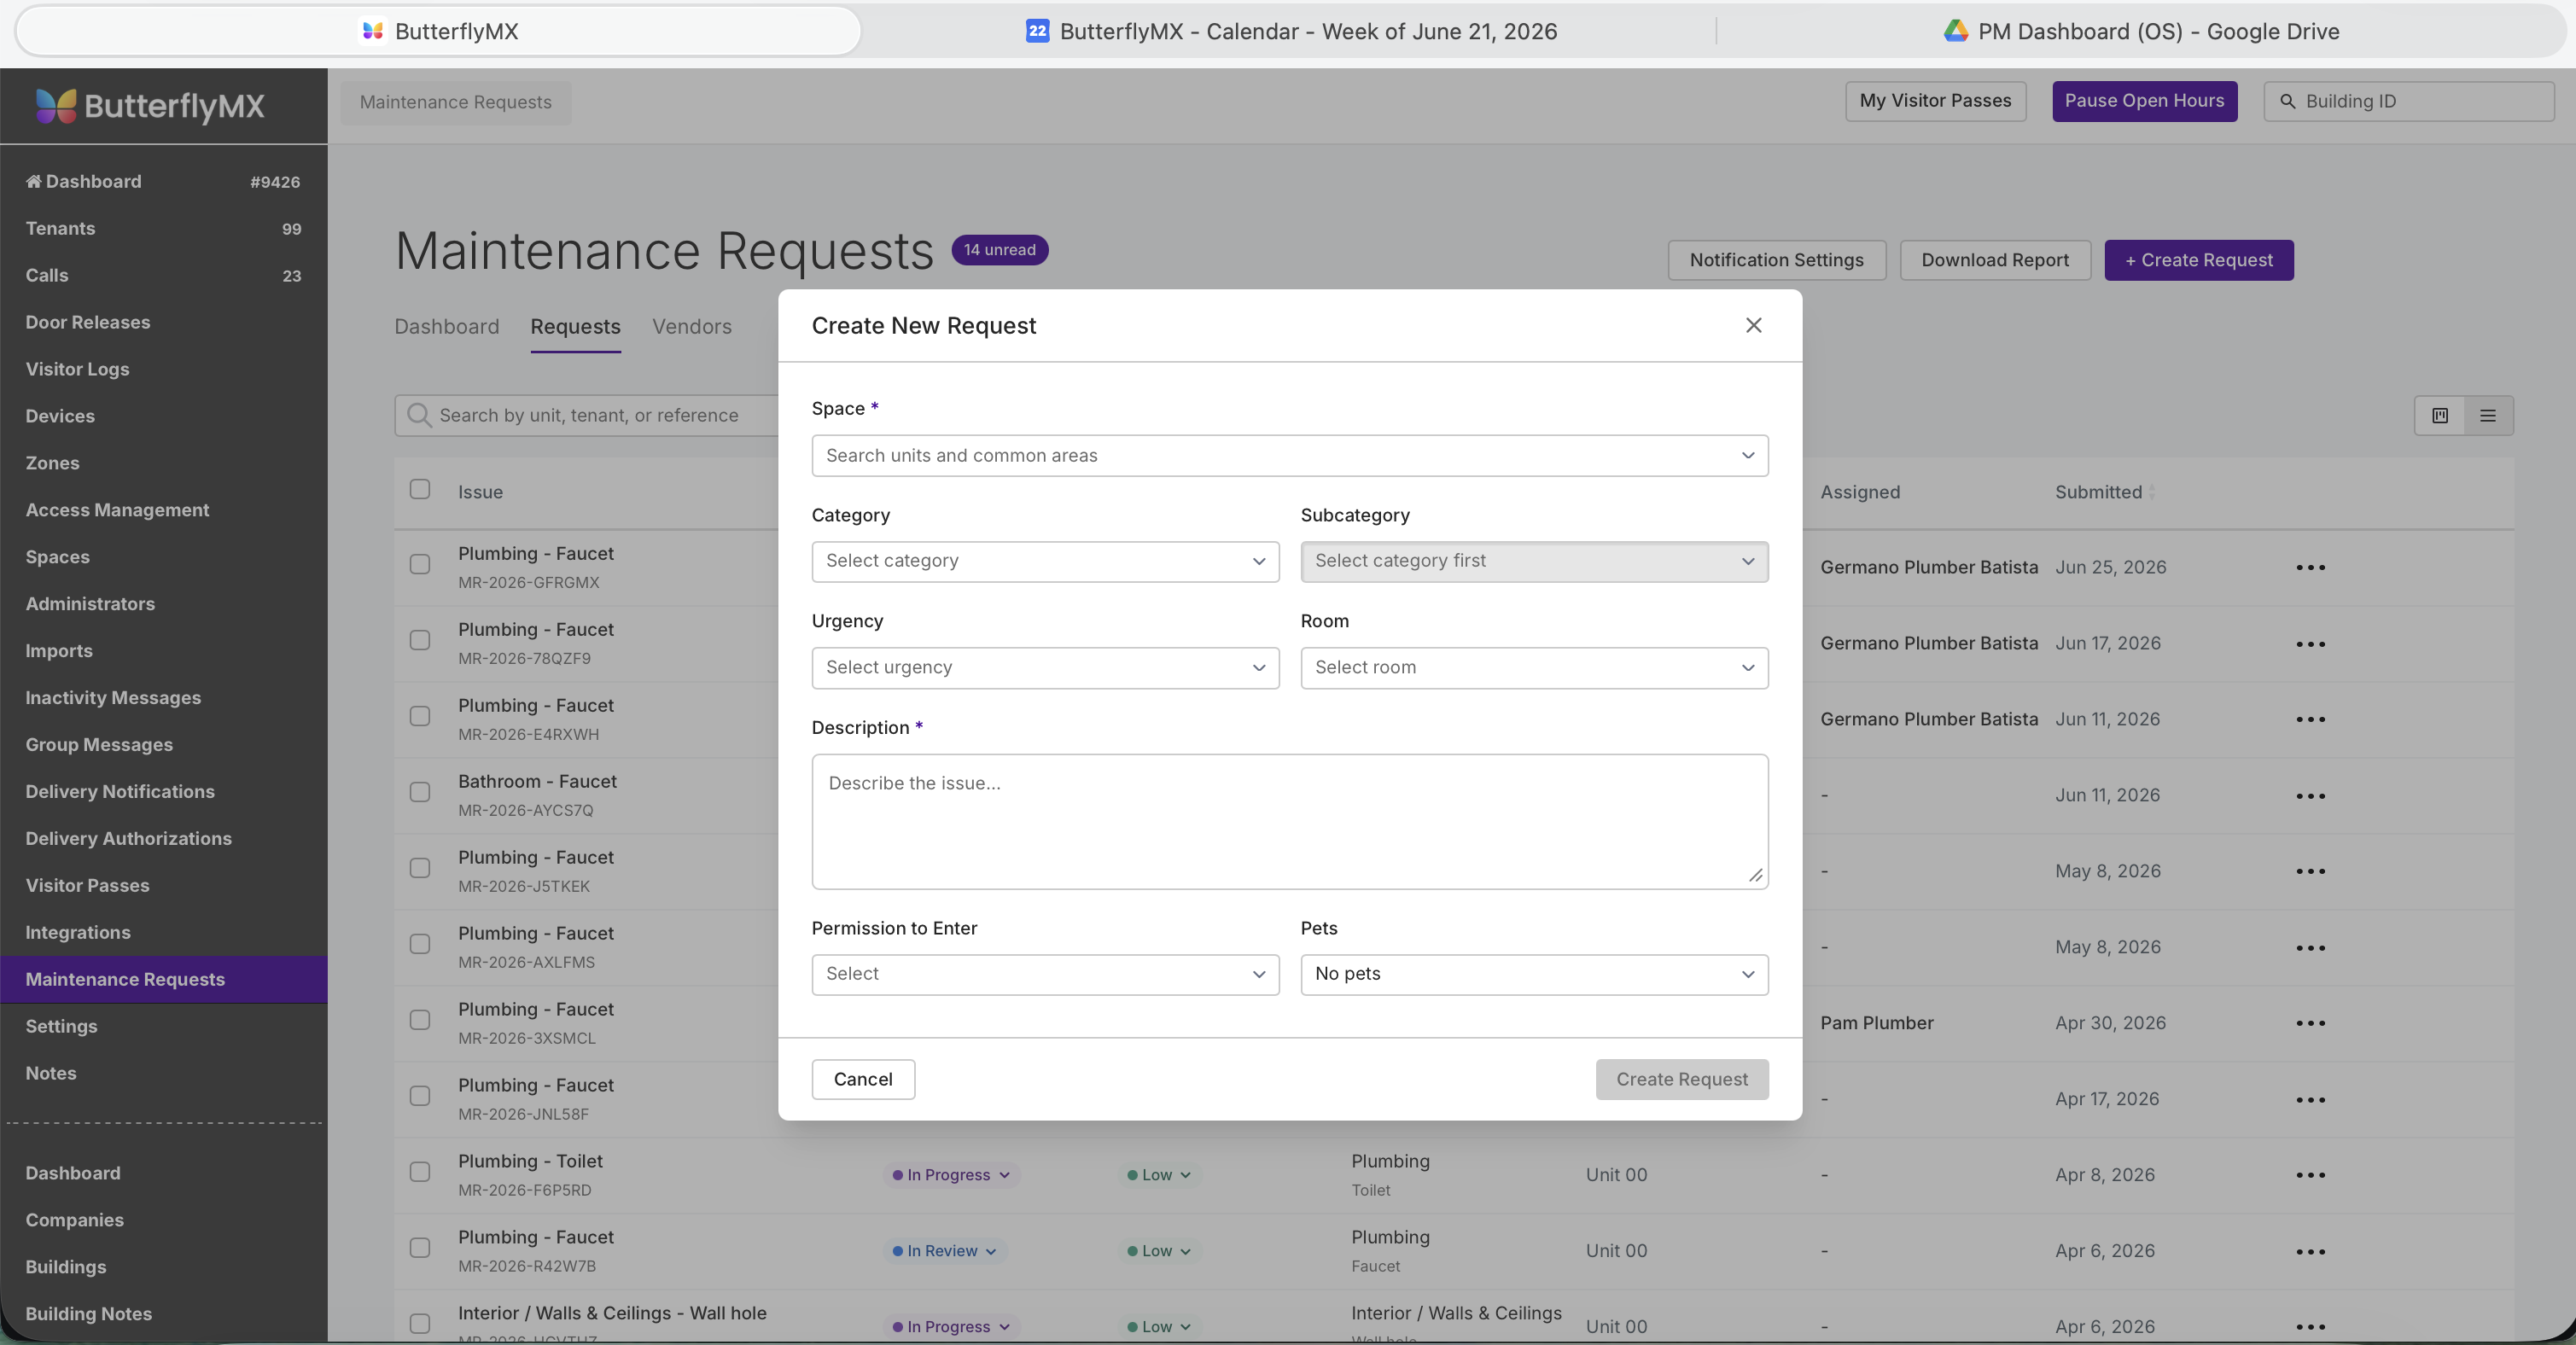Check the MR-2026-JNL58F request checkbox
Viewport: 2576px width, 1345px height.
coord(420,1096)
